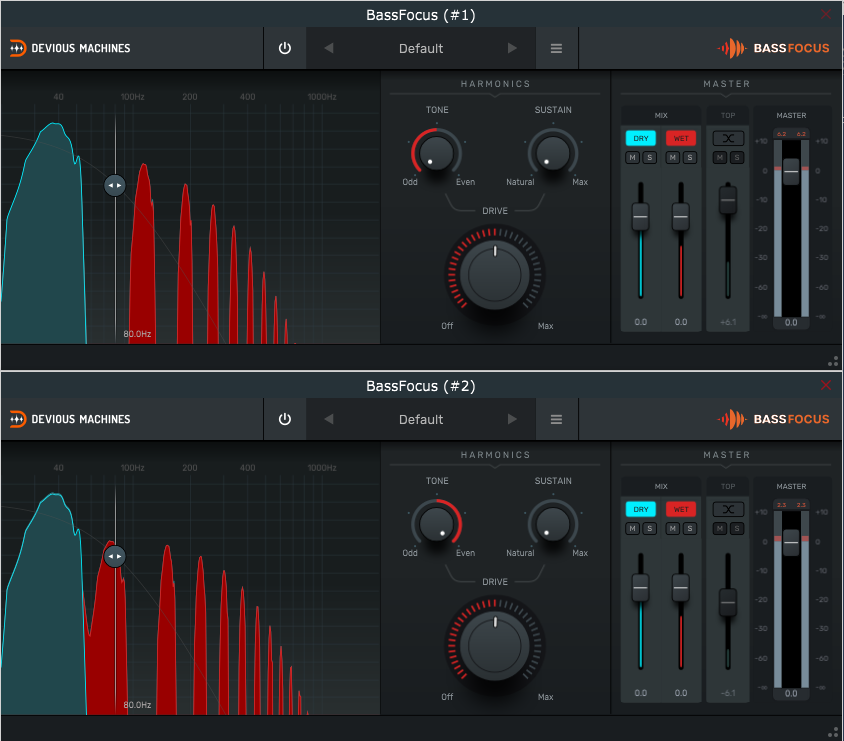This screenshot has width=844, height=741.
Task: Click the Top fader handle in BassFocus #2
Action: (728, 602)
